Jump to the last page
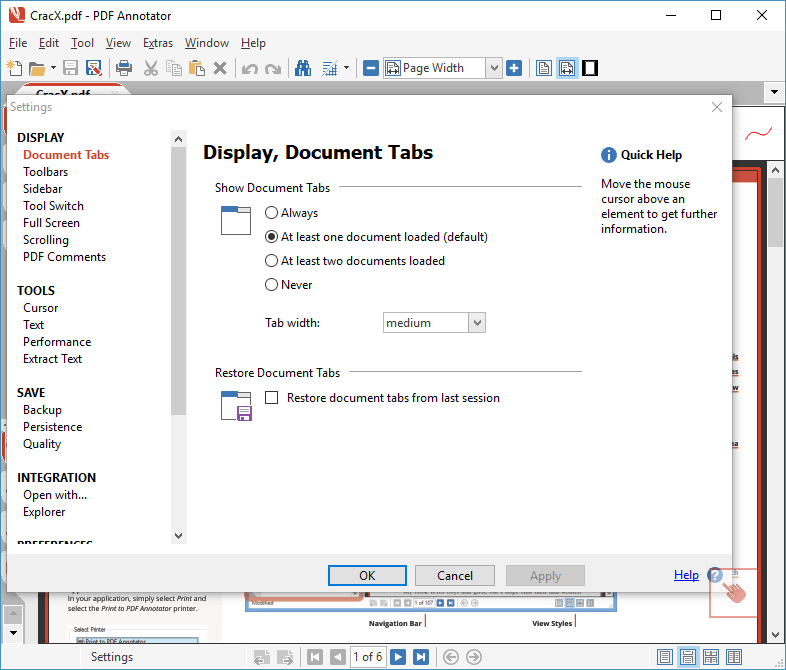Screen dimensions: 786x670 (x=421, y=657)
